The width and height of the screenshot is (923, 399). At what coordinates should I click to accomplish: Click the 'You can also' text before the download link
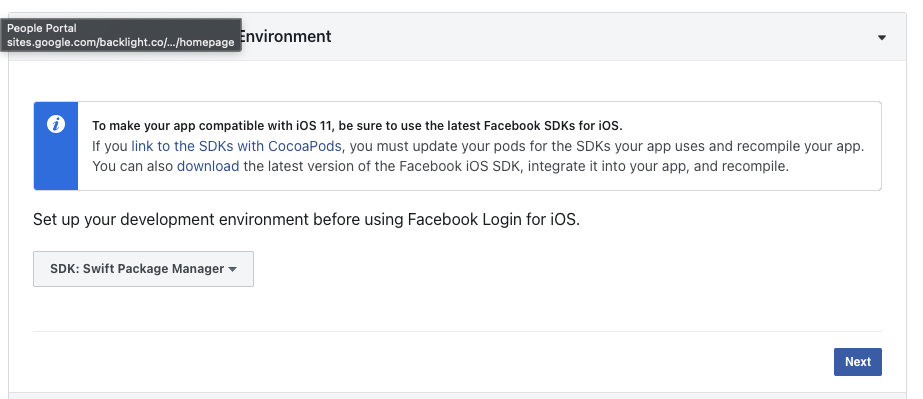pyautogui.click(x=132, y=166)
